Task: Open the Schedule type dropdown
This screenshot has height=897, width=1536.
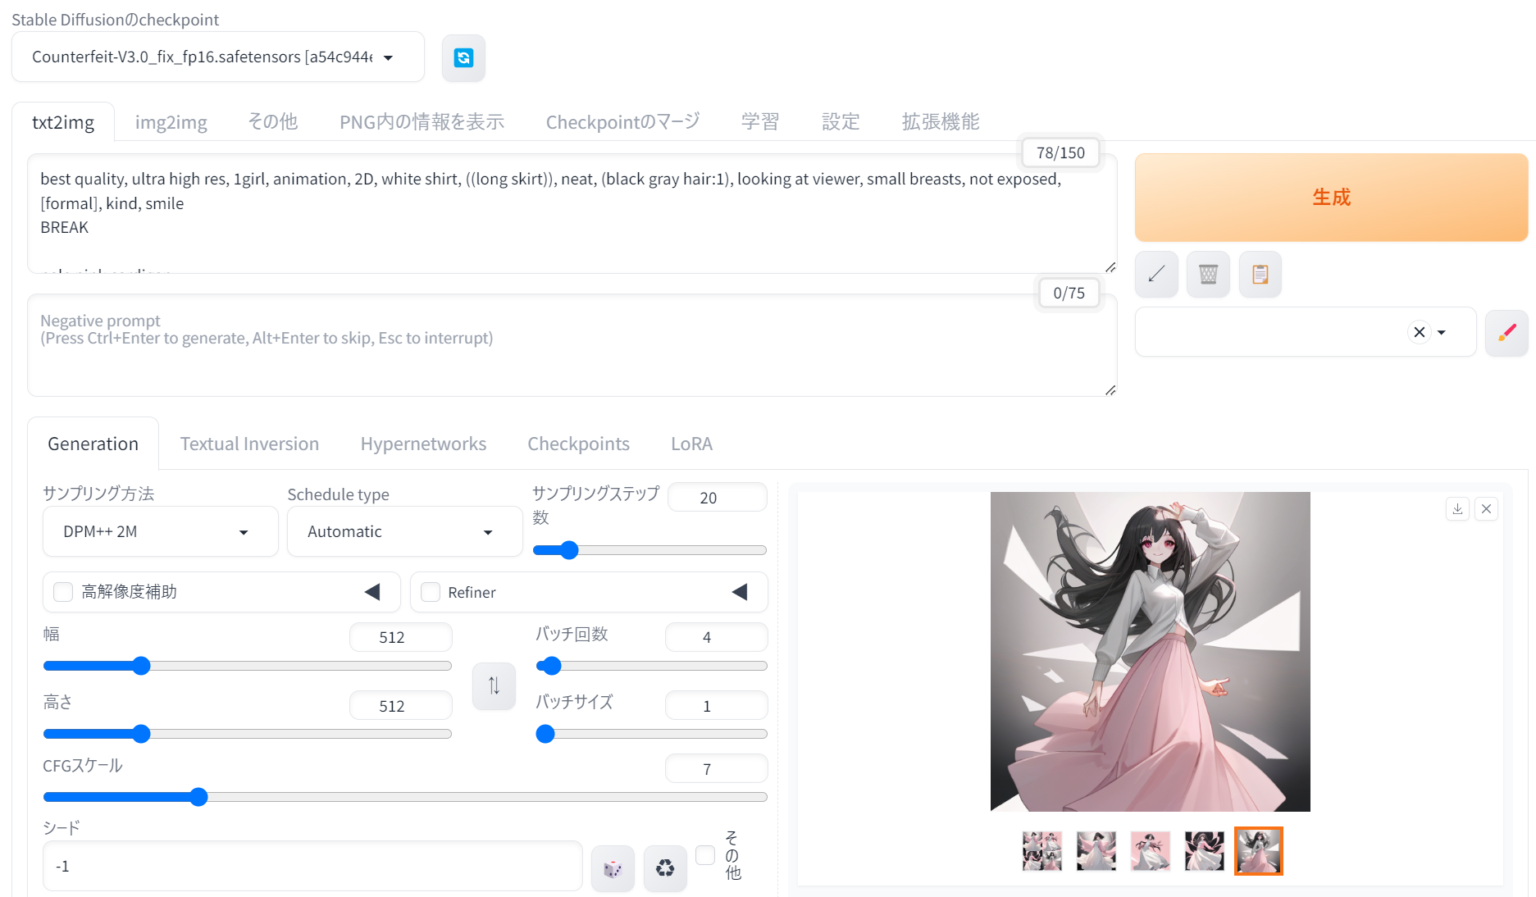Action: [404, 531]
